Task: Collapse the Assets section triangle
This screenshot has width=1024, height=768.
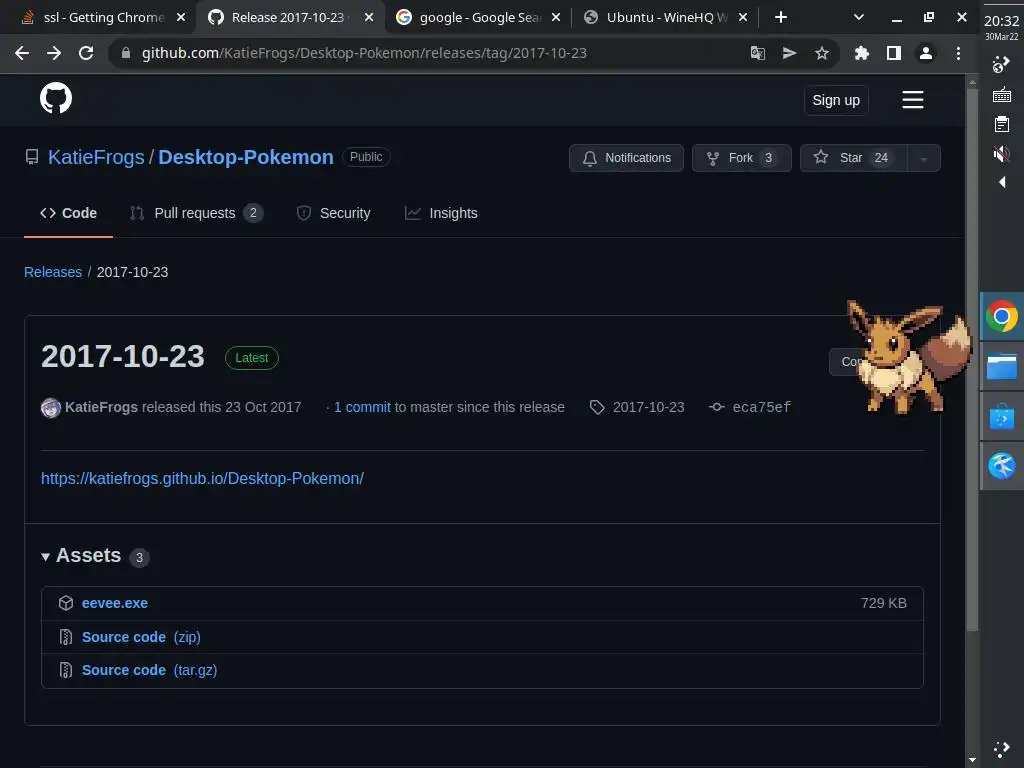Action: coord(45,557)
